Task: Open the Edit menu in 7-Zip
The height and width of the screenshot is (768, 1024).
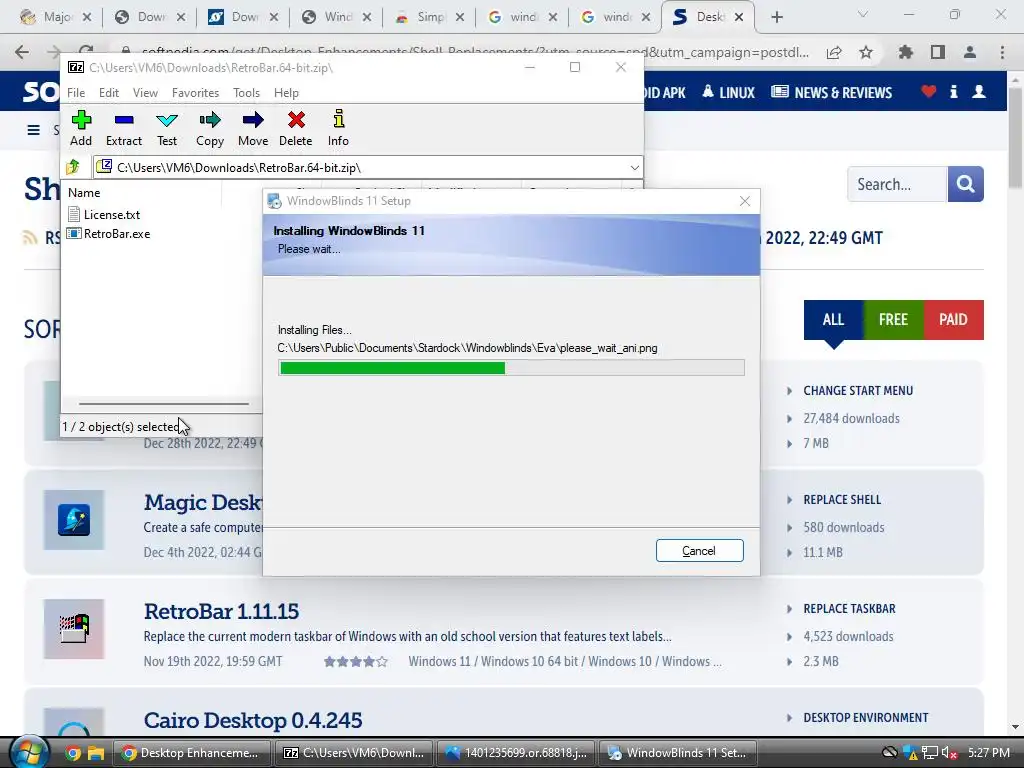Action: coord(108,93)
